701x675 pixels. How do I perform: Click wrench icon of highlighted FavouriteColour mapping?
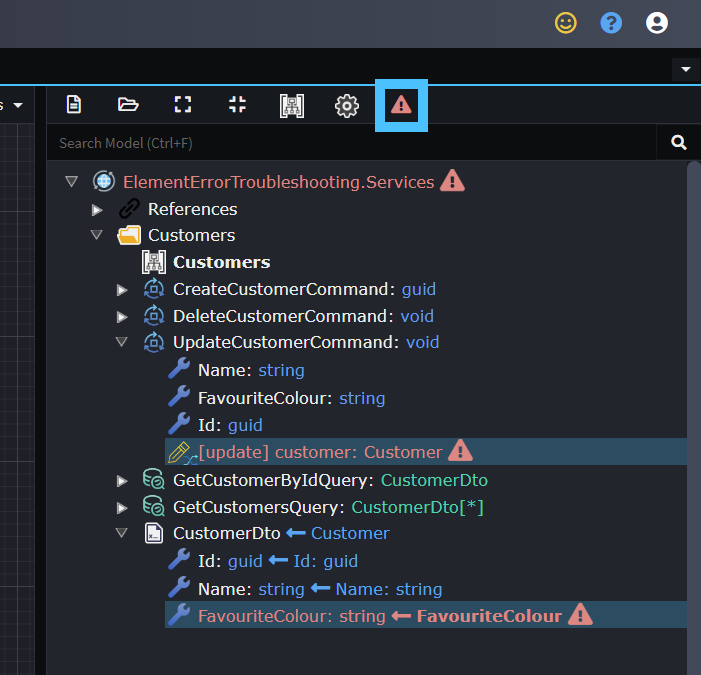179,614
